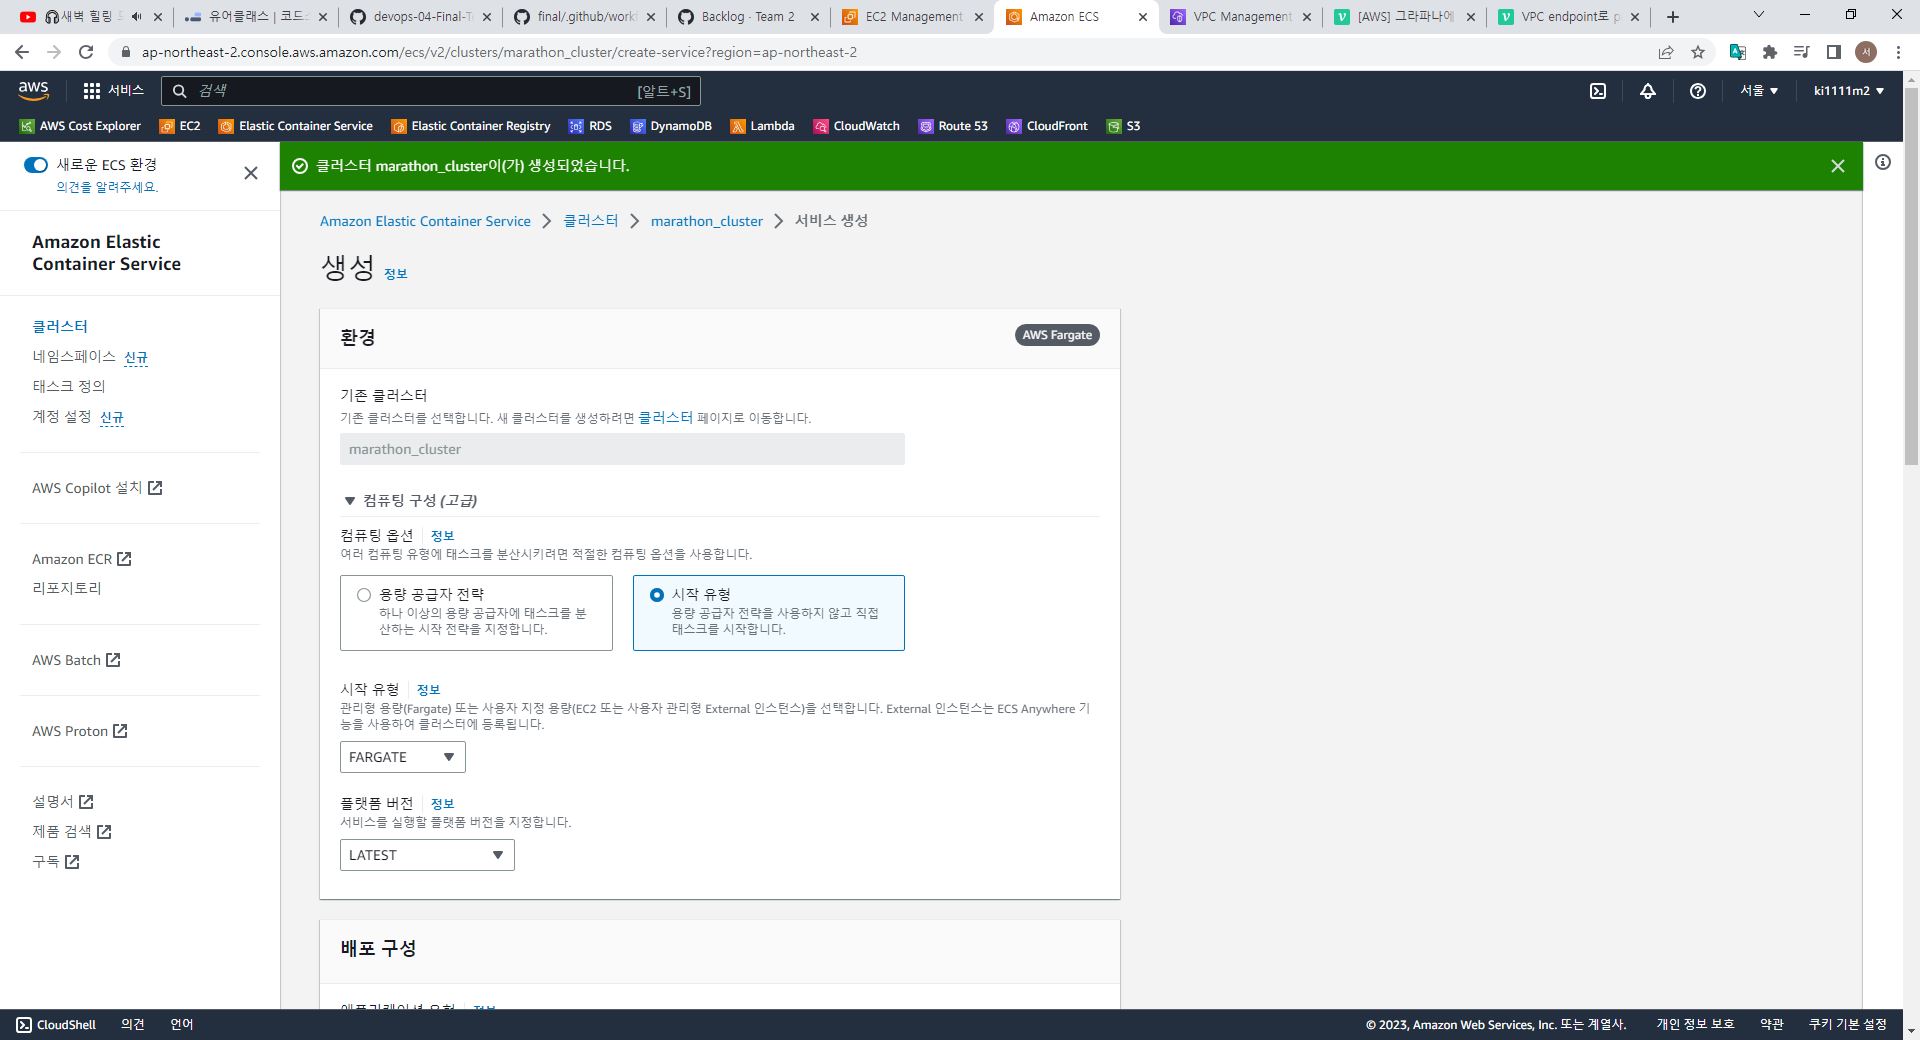
Task: Open 계정 설정 in the sidebar
Action: pyautogui.click(x=62, y=416)
